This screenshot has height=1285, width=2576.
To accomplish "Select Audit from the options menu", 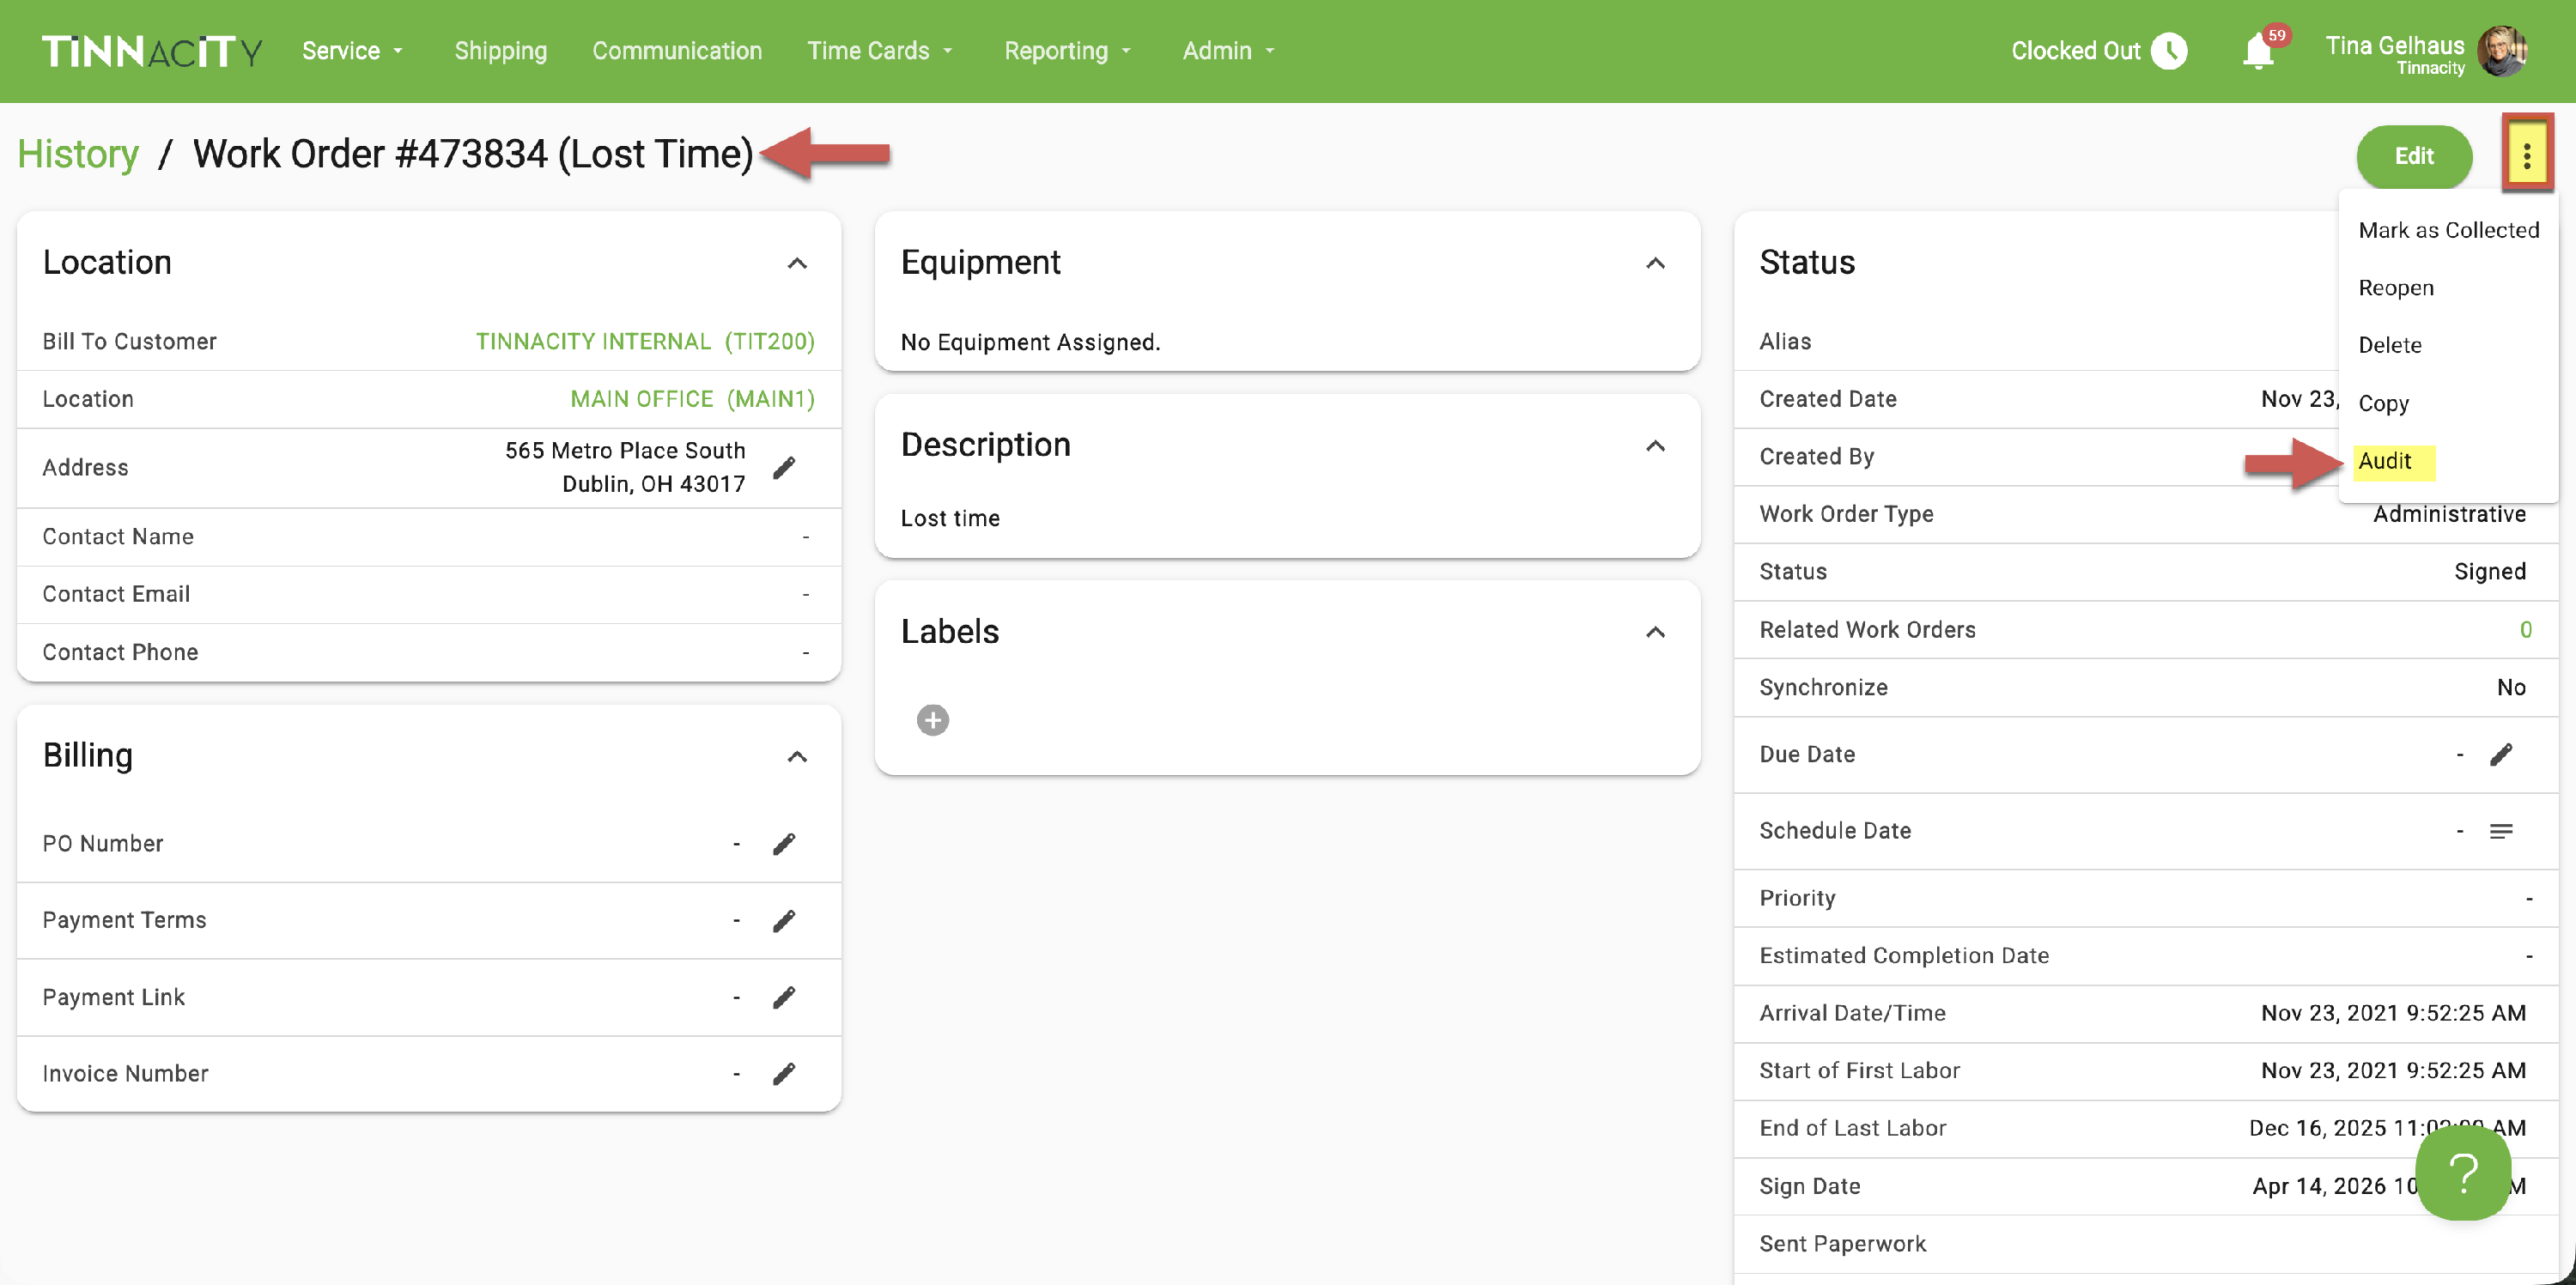I will 2384,461.
